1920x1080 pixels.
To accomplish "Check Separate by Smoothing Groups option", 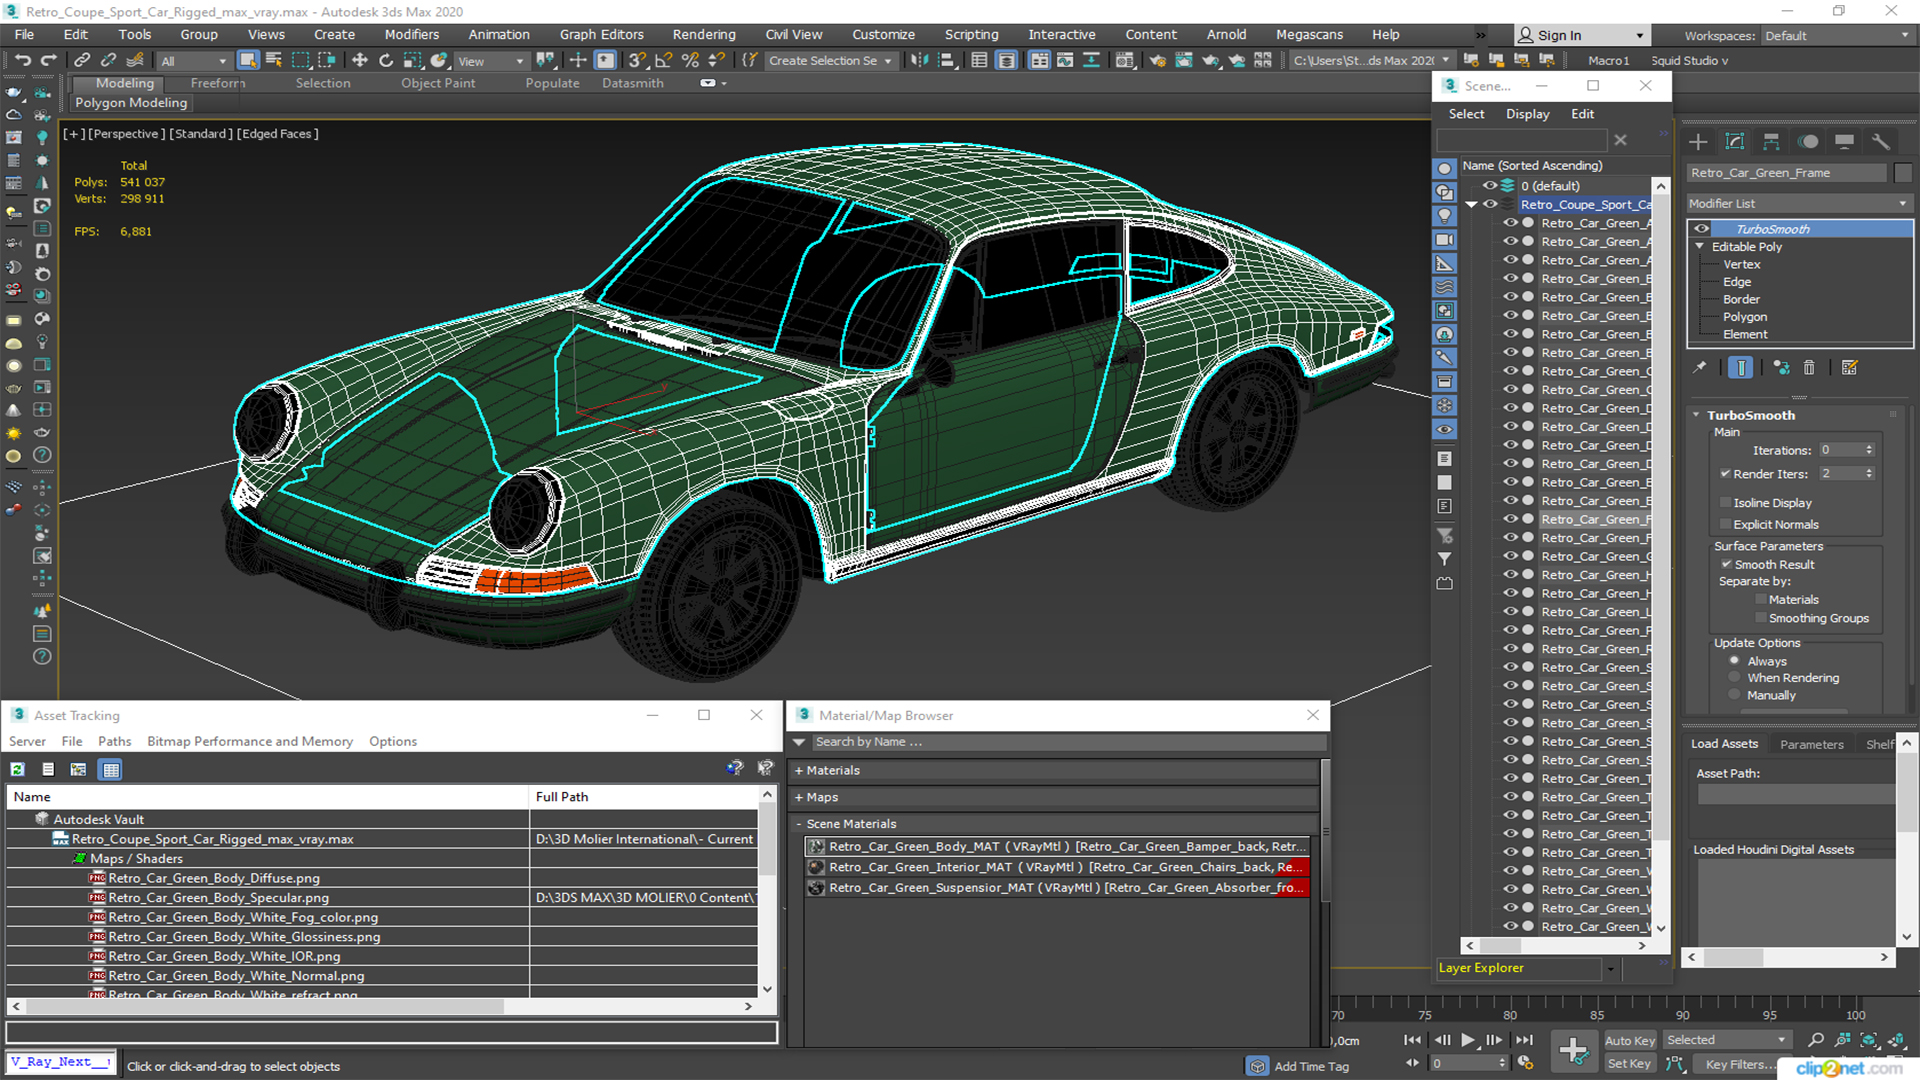I will [1761, 619].
